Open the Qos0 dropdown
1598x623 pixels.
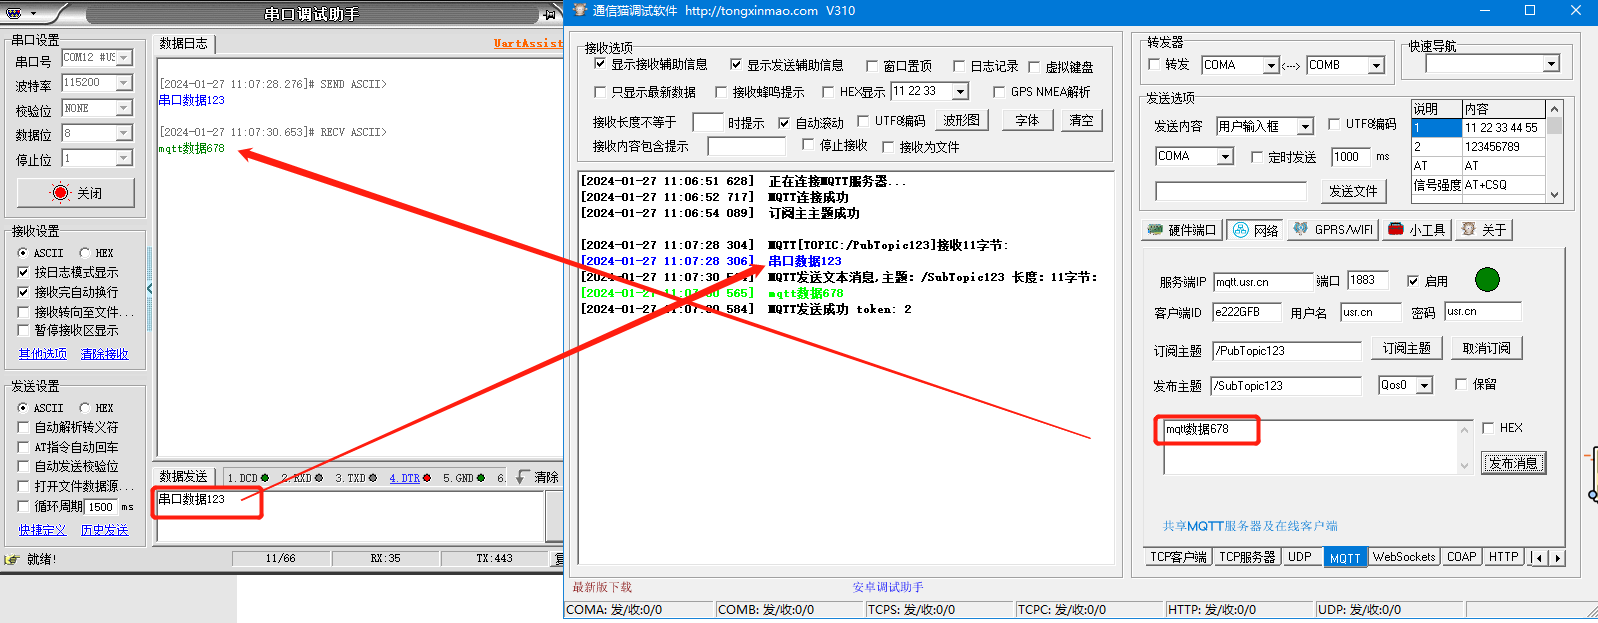click(1424, 386)
